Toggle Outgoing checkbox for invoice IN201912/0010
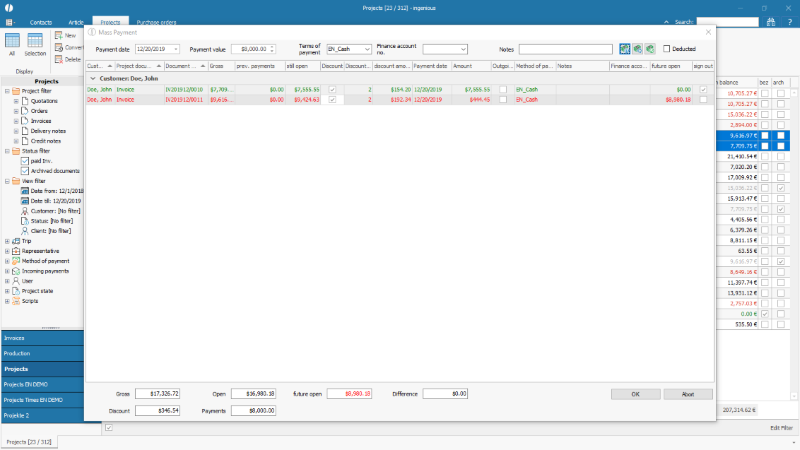Screen dimensions: 800x450 pyautogui.click(x=503, y=89)
